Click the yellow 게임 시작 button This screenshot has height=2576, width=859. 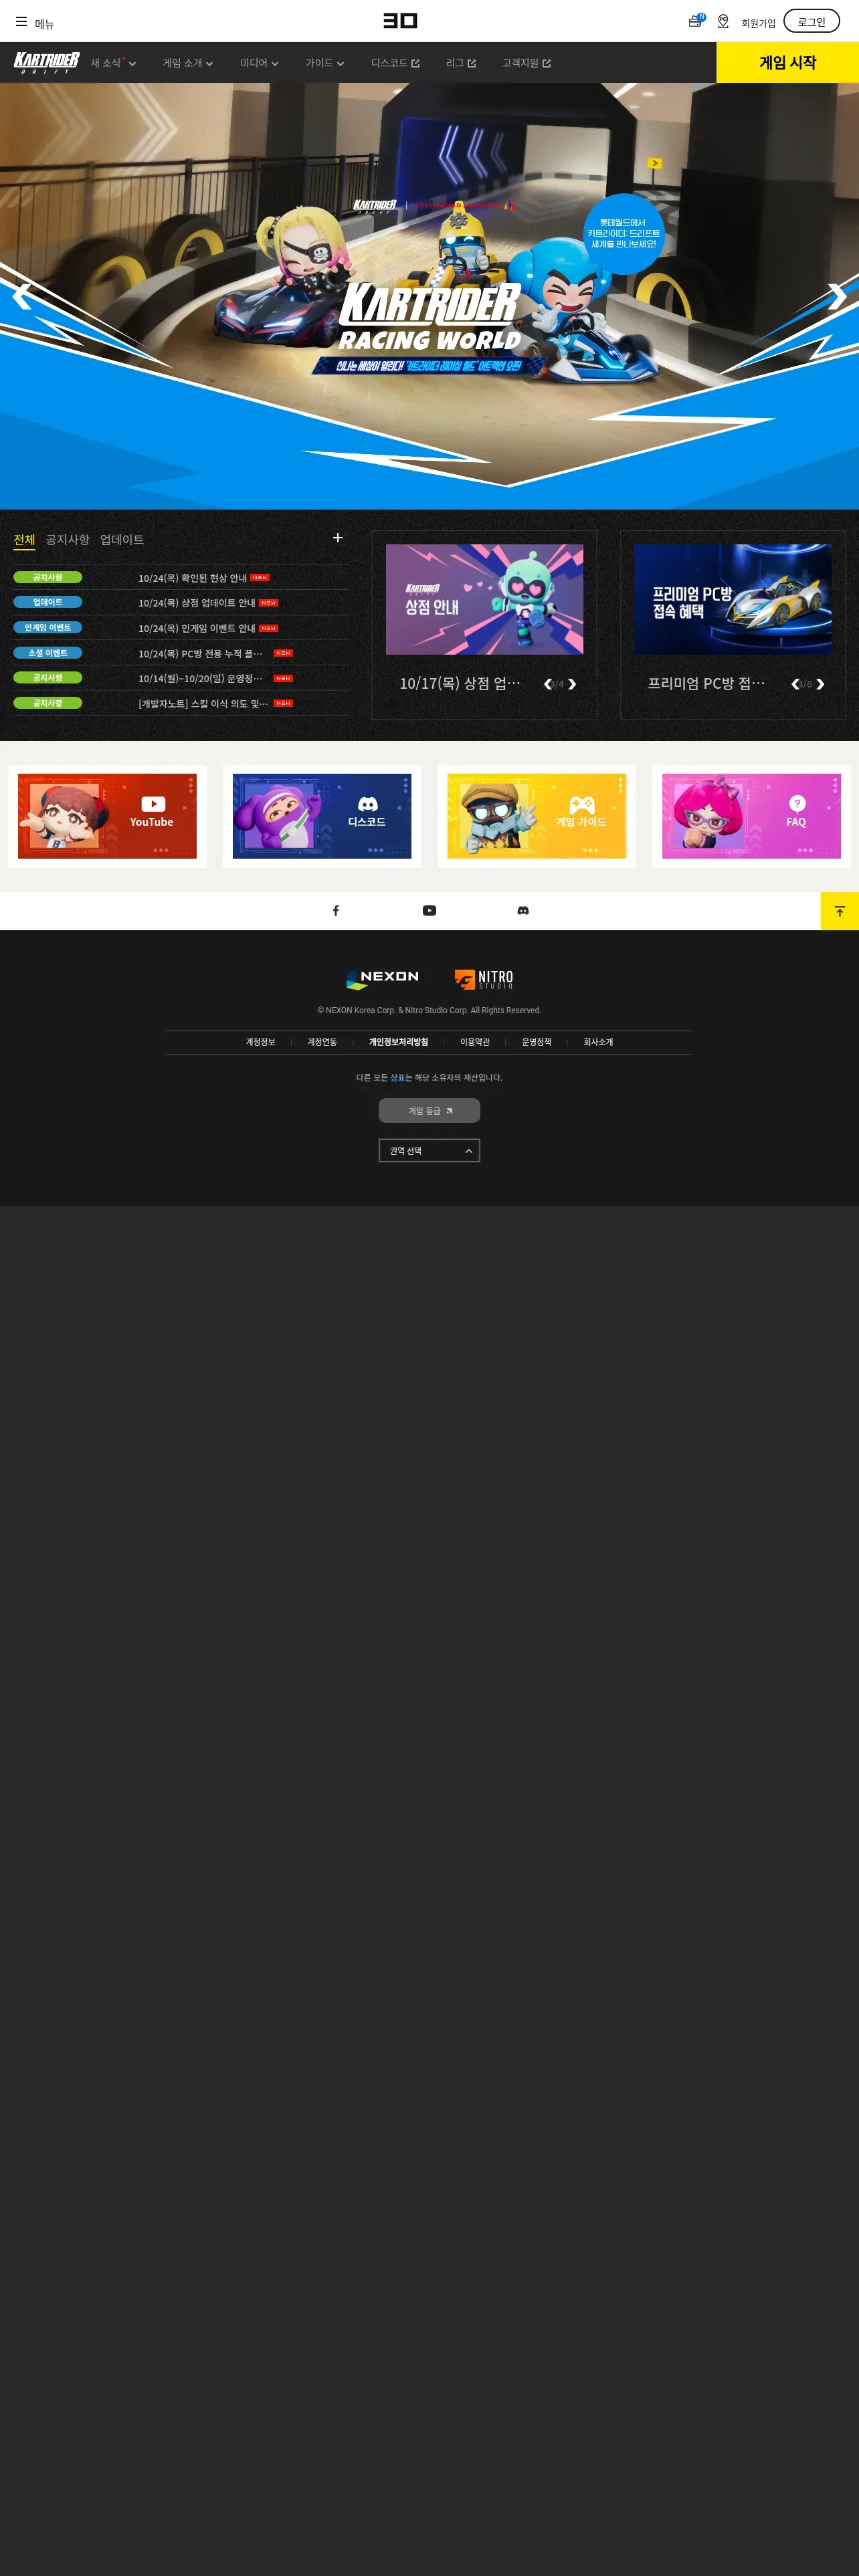pyautogui.click(x=787, y=62)
